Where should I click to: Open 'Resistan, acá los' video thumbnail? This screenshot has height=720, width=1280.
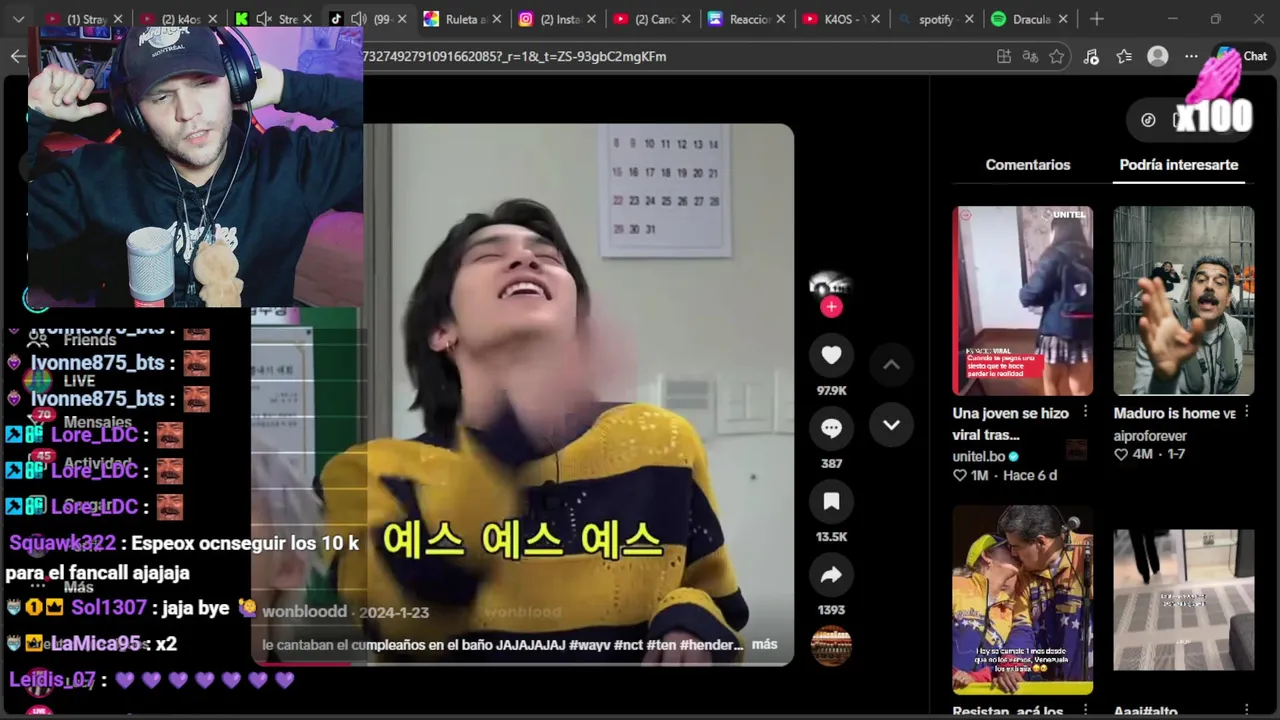(x=1022, y=600)
